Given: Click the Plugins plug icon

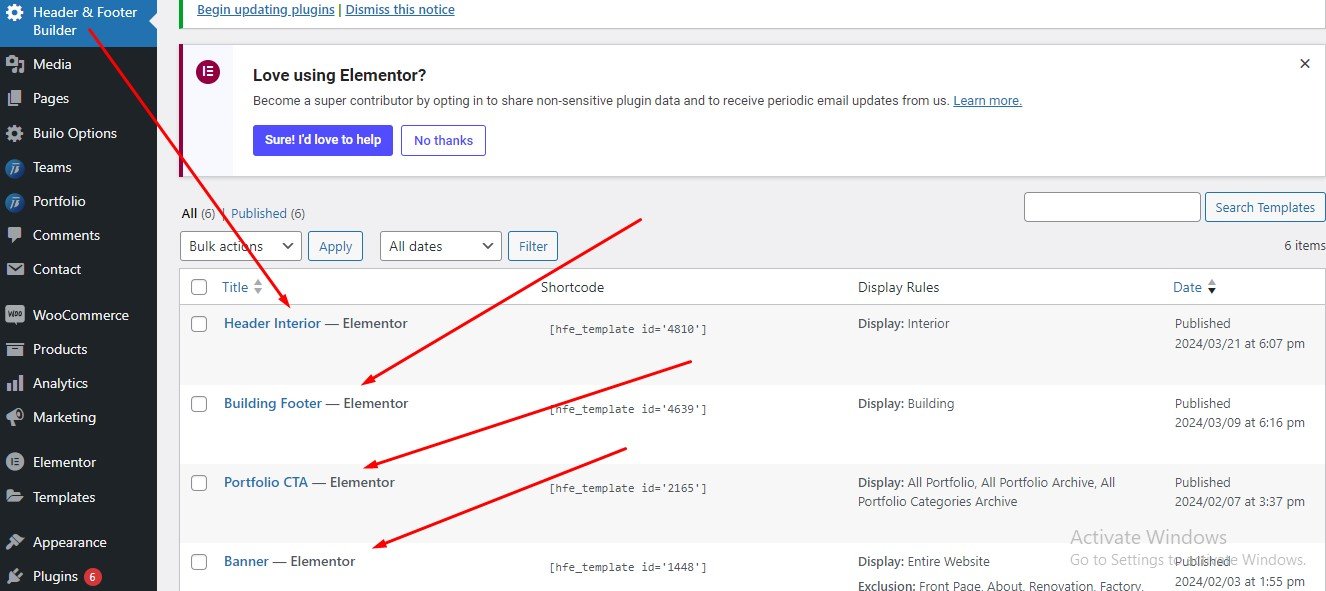Looking at the screenshot, I should click(x=15, y=576).
